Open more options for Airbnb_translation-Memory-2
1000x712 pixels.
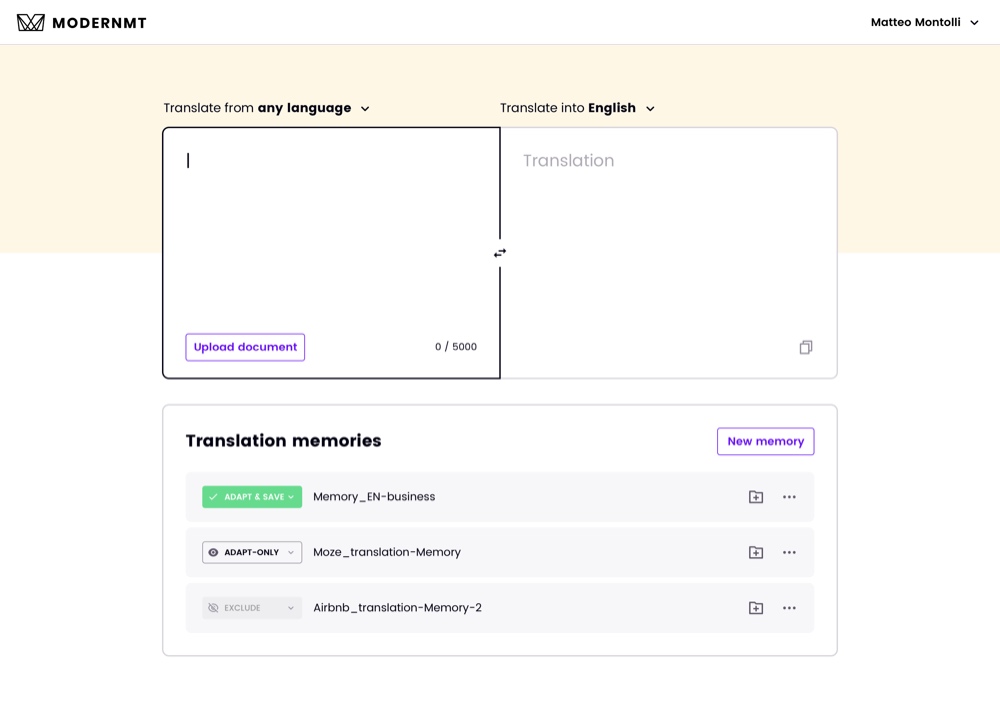[x=790, y=608]
